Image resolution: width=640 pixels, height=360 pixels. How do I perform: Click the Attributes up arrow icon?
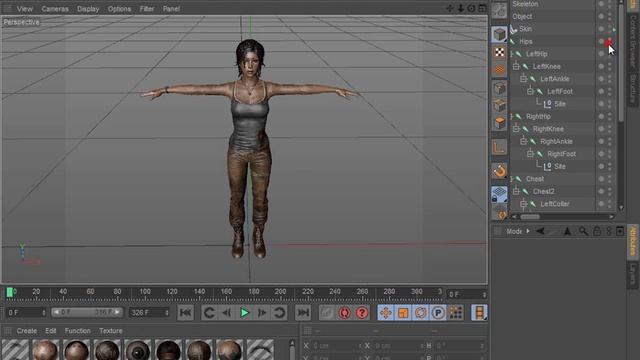coord(567,231)
